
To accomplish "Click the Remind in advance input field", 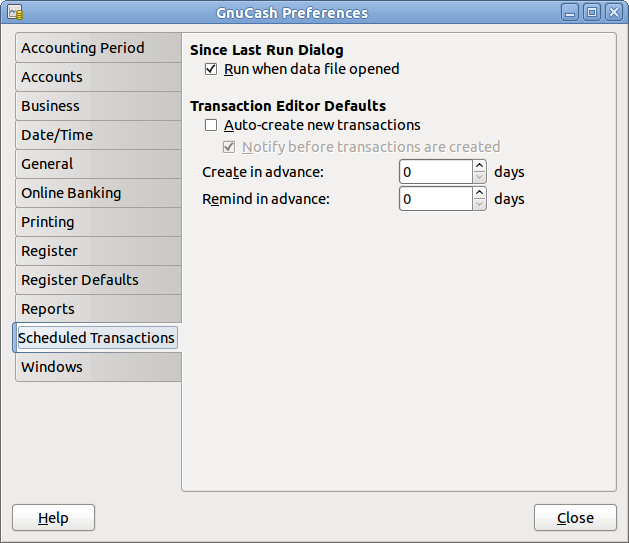I will (x=435, y=199).
